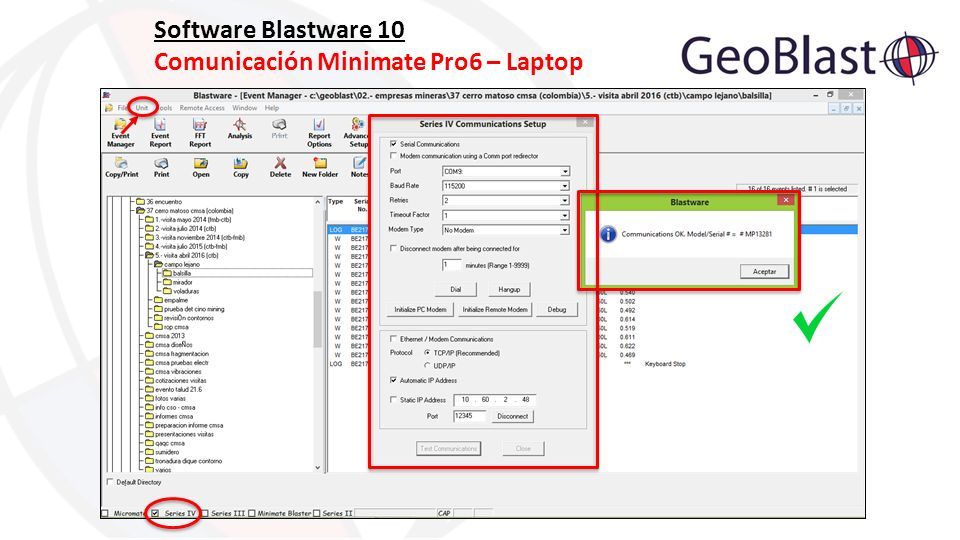Create a New Folder via toolbar icon
Image resolution: width=960 pixels, height=540 pixels.
320,167
